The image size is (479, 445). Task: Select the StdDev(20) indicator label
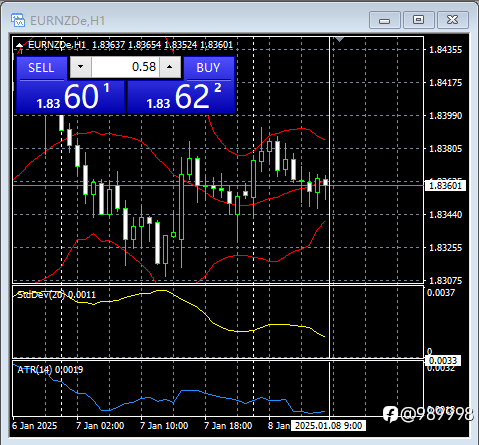[x=56, y=295]
